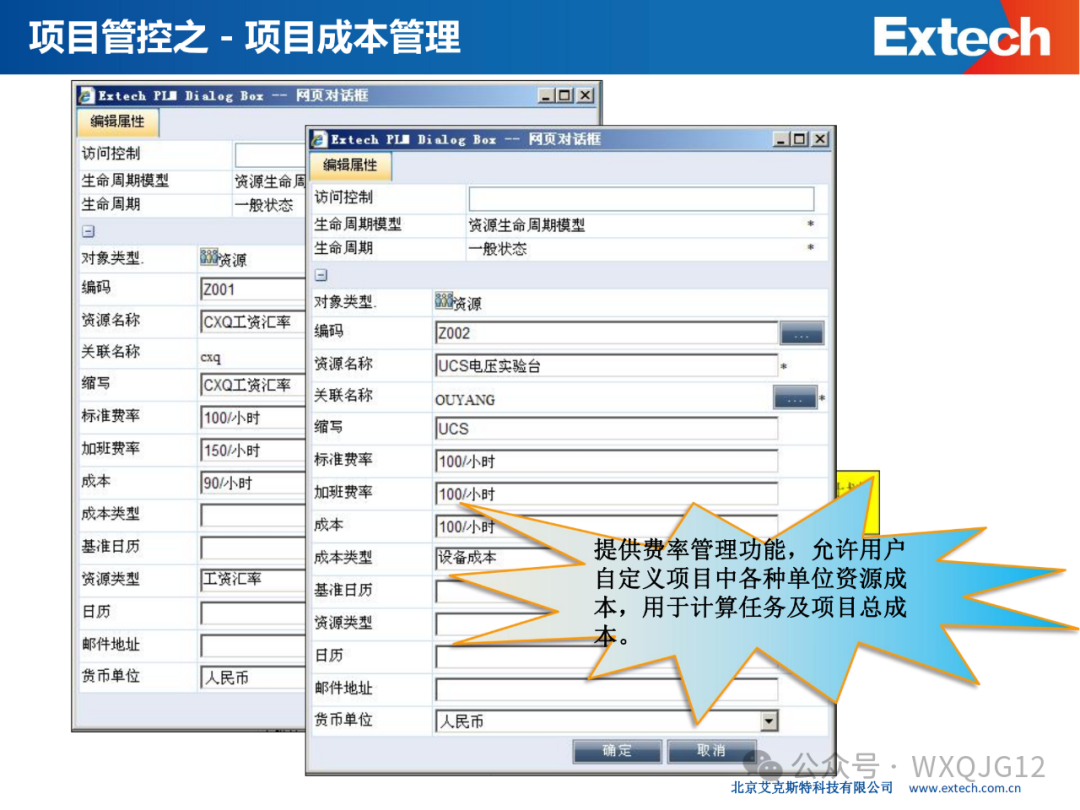Click the browse button beside 编码 Z002
Screen dimensions: 1080x810
[801, 334]
